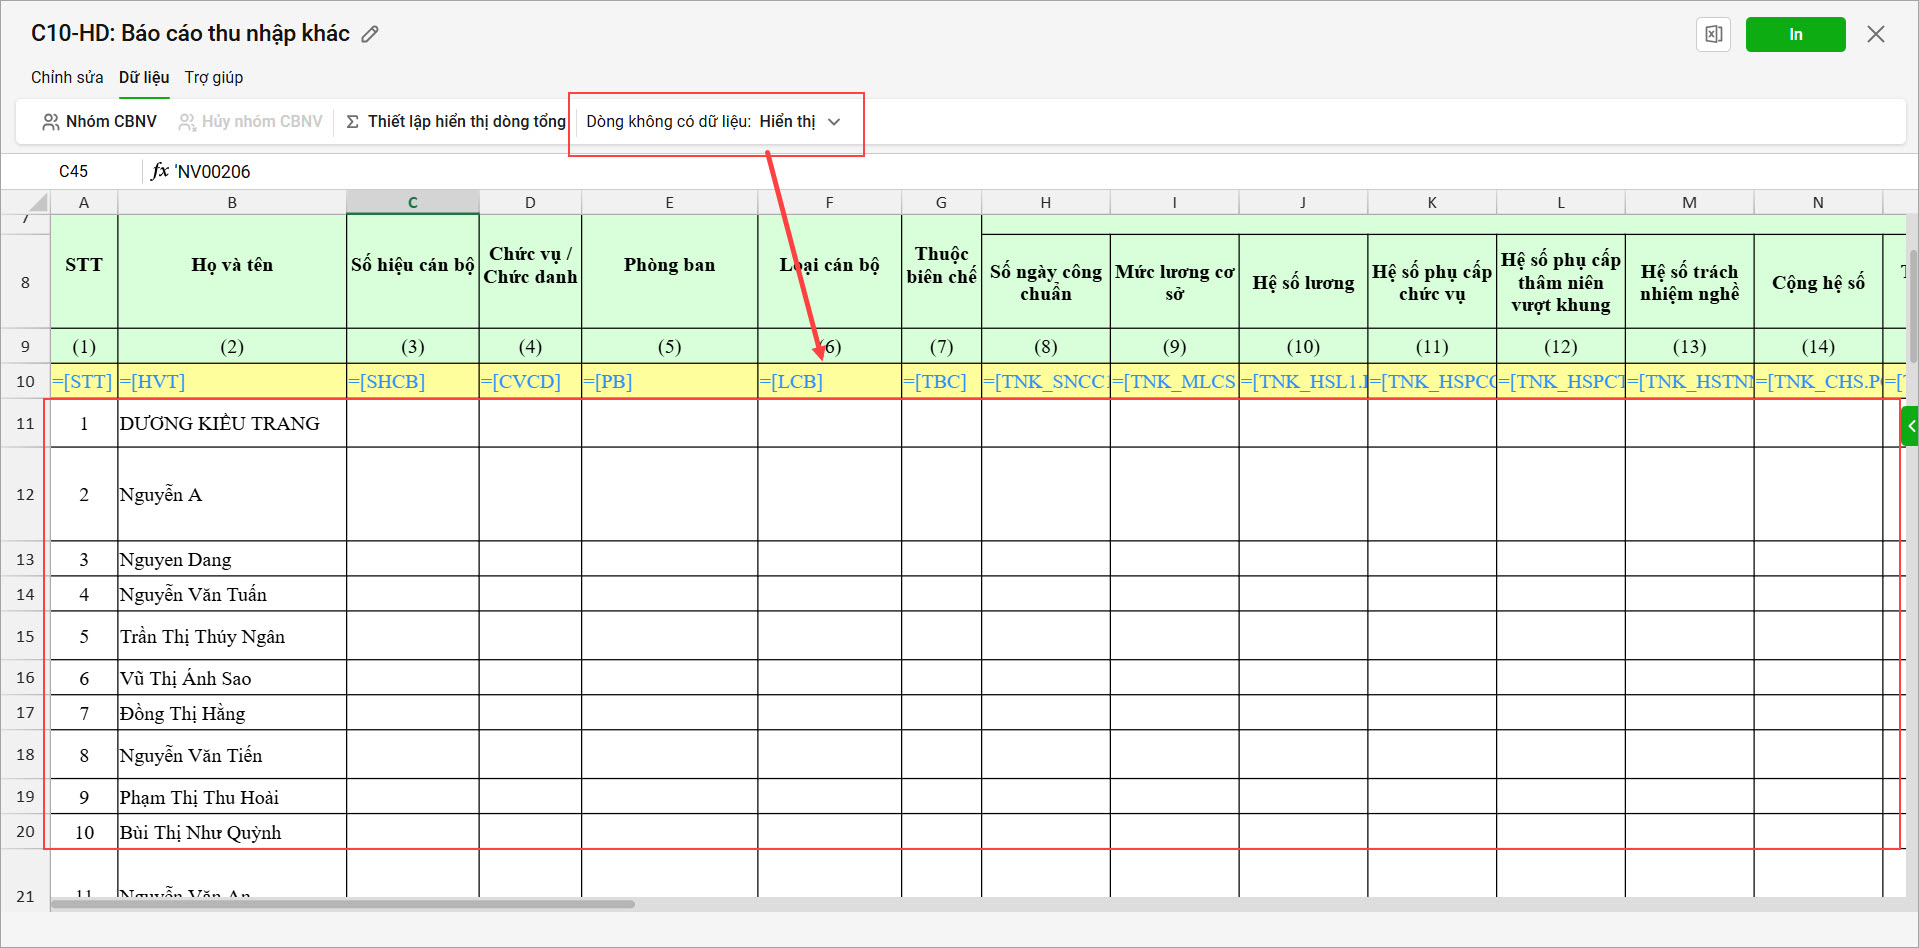
Task: Open the Chỉnh sửa tab
Action: pyautogui.click(x=67, y=77)
